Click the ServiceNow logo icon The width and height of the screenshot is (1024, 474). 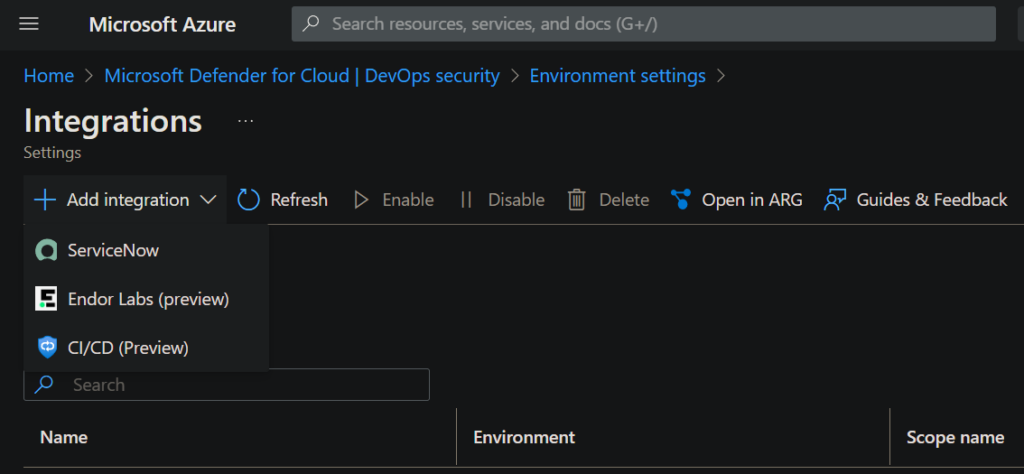(46, 251)
